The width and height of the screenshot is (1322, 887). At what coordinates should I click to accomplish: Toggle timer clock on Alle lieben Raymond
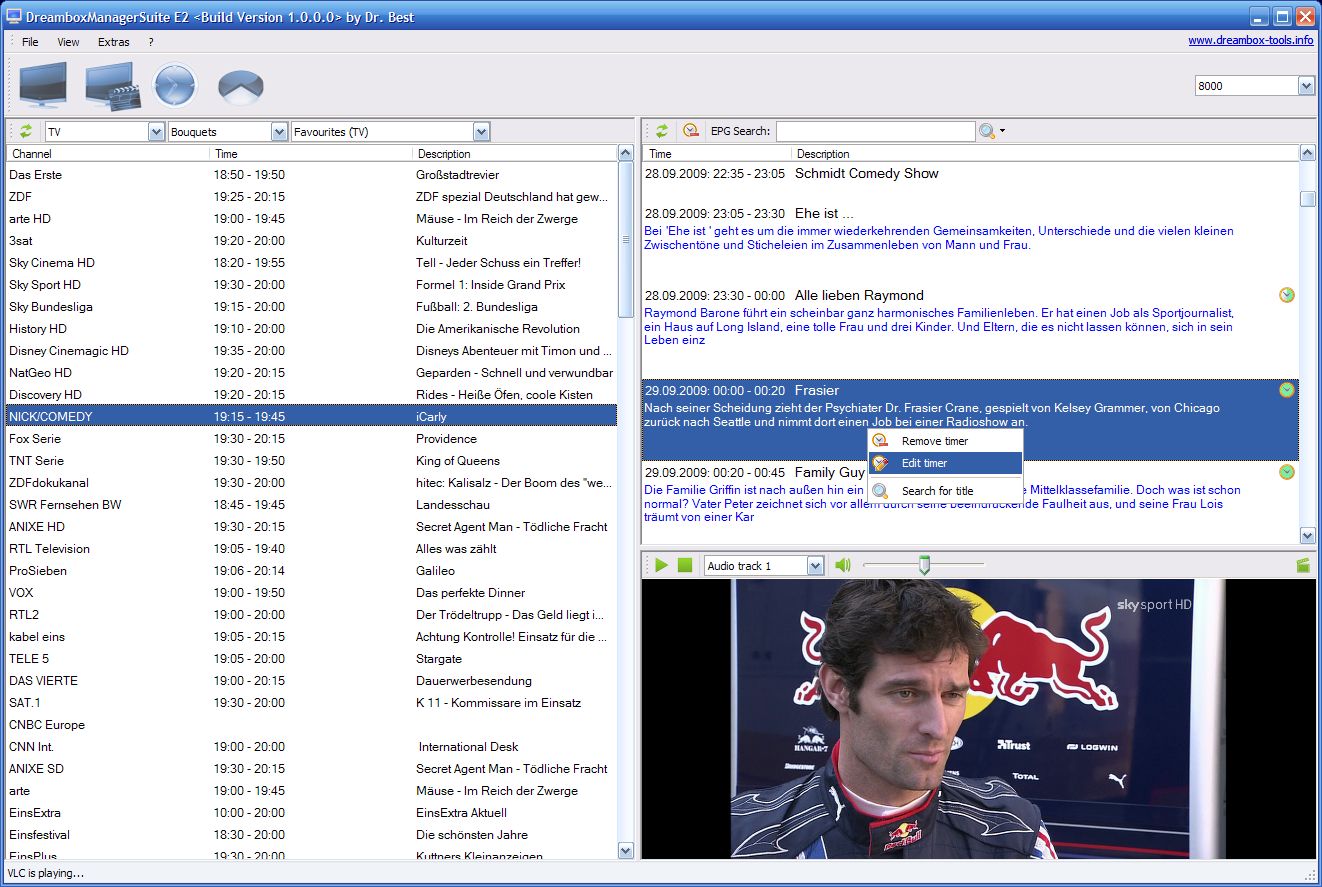(1287, 295)
